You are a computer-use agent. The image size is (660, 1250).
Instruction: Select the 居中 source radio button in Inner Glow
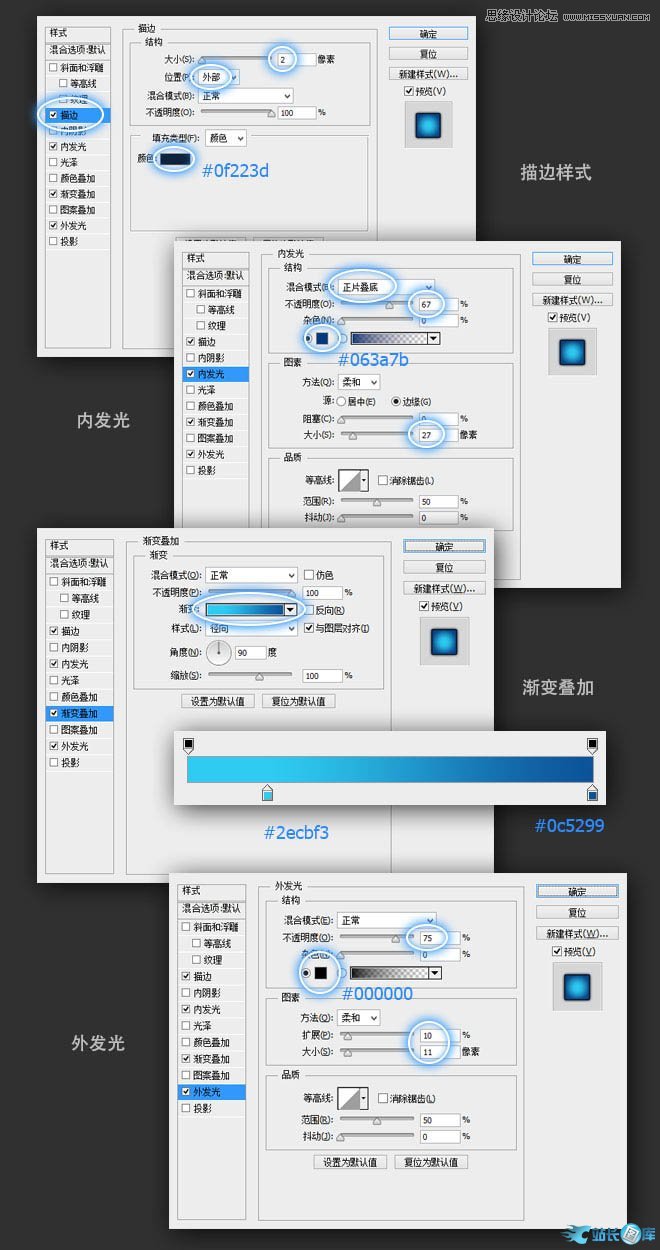click(x=340, y=401)
